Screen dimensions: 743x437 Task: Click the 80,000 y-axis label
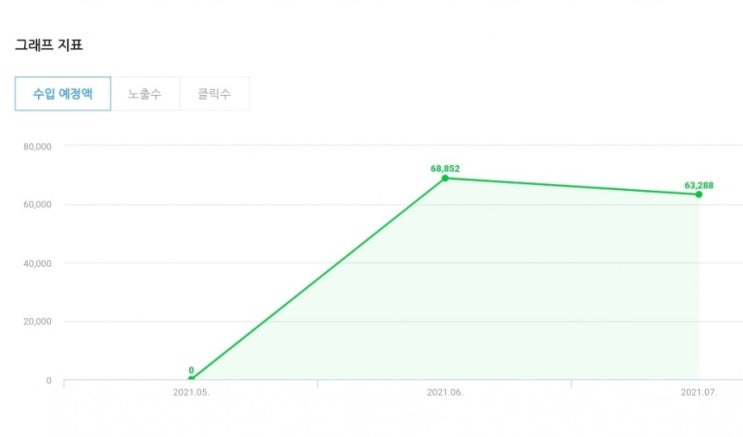coord(38,146)
